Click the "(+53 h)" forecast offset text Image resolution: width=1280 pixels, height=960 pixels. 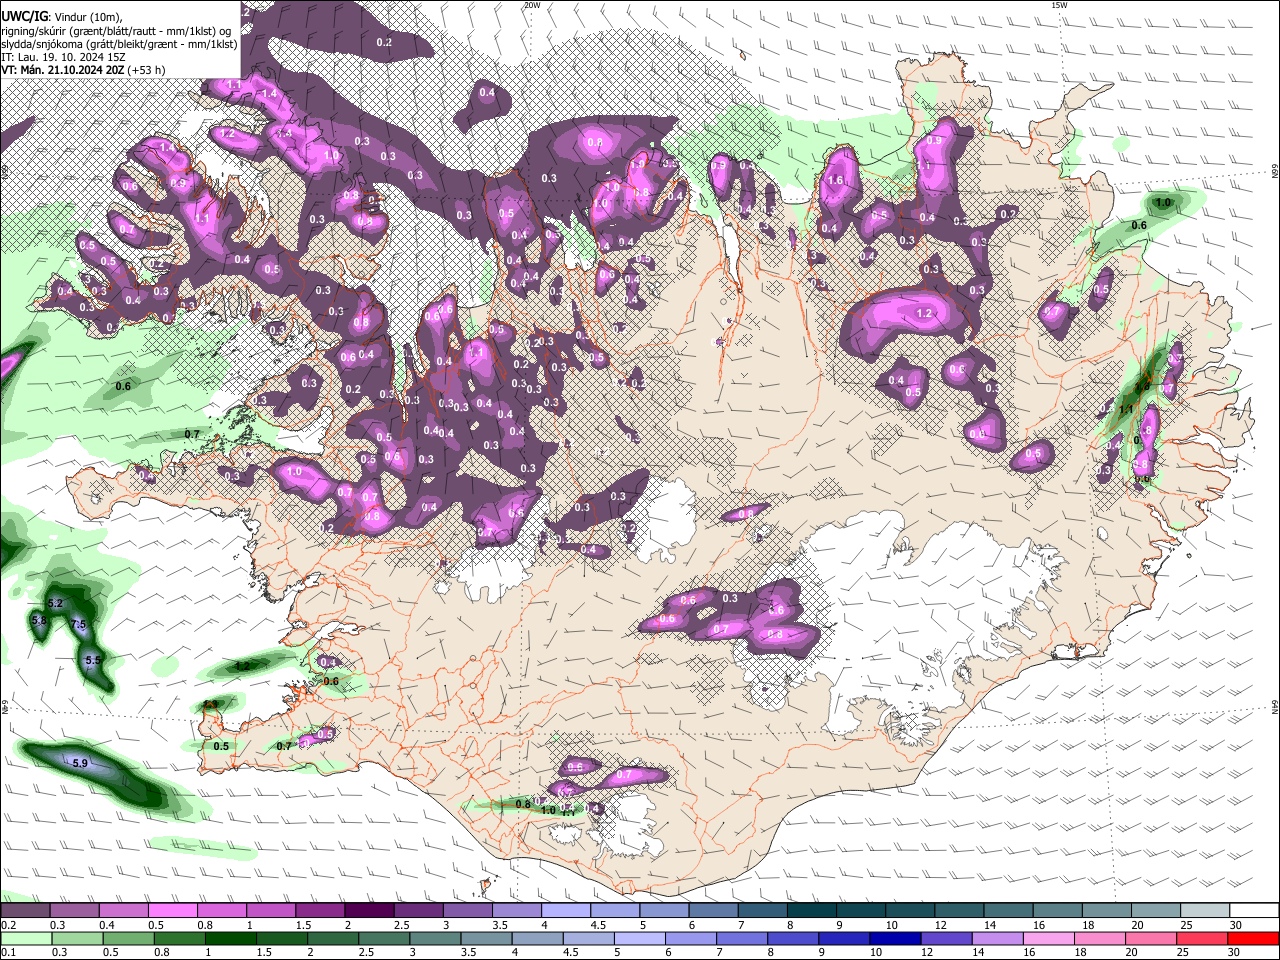[147, 70]
